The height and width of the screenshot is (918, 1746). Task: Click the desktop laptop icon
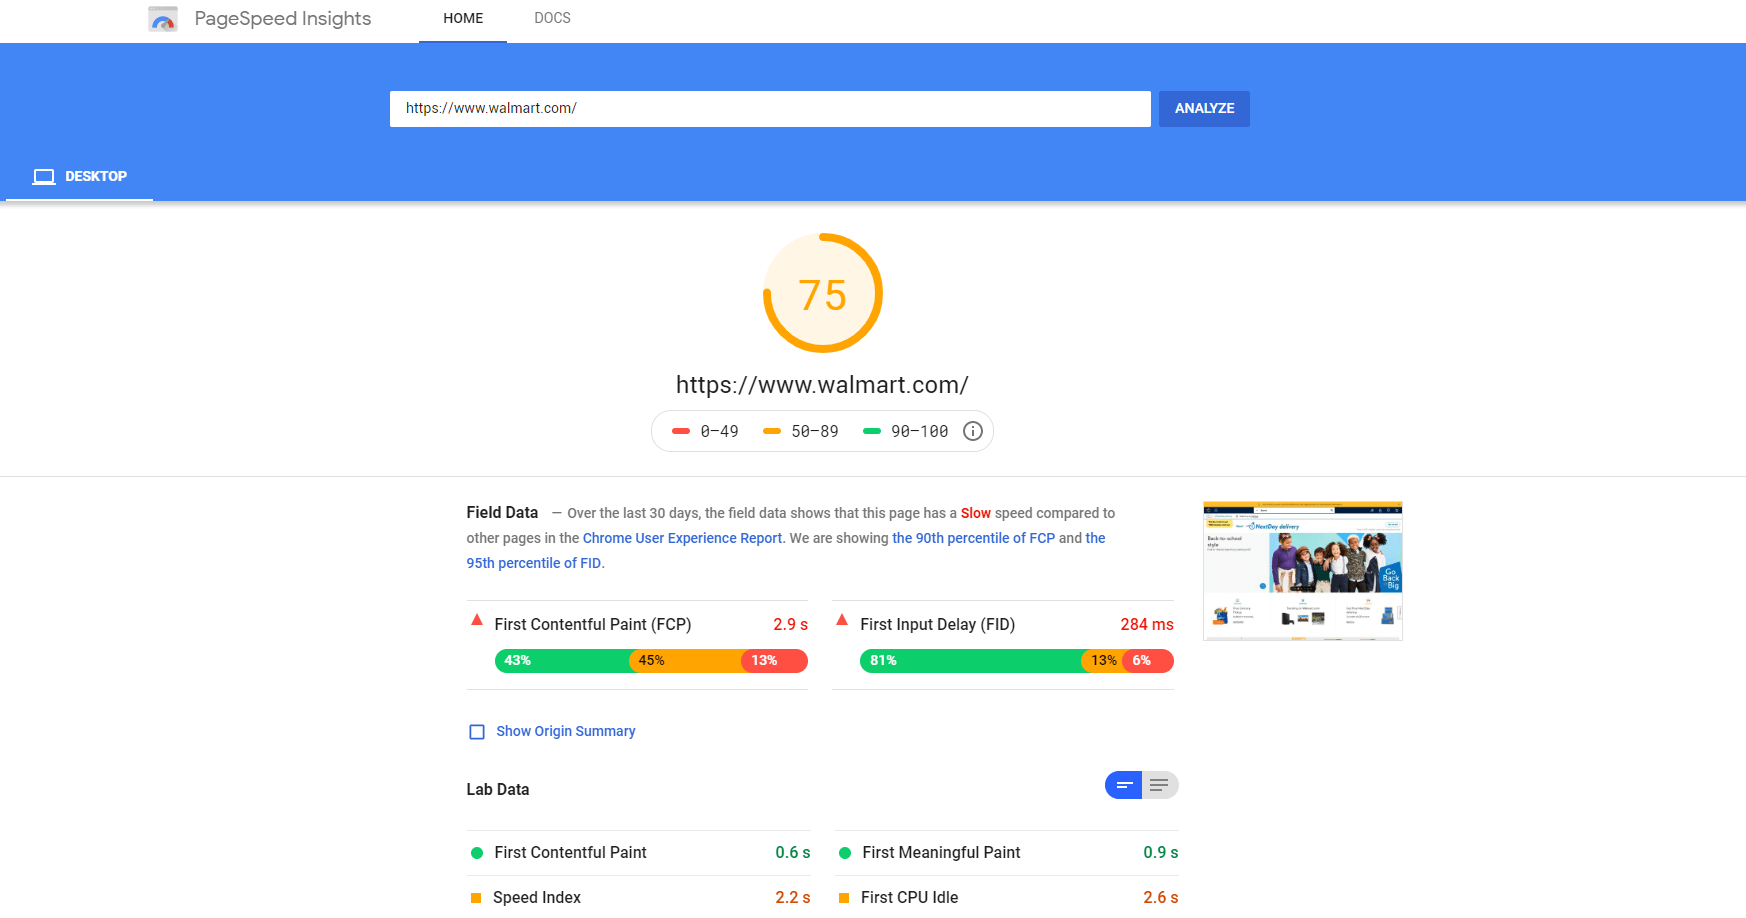[x=44, y=177]
